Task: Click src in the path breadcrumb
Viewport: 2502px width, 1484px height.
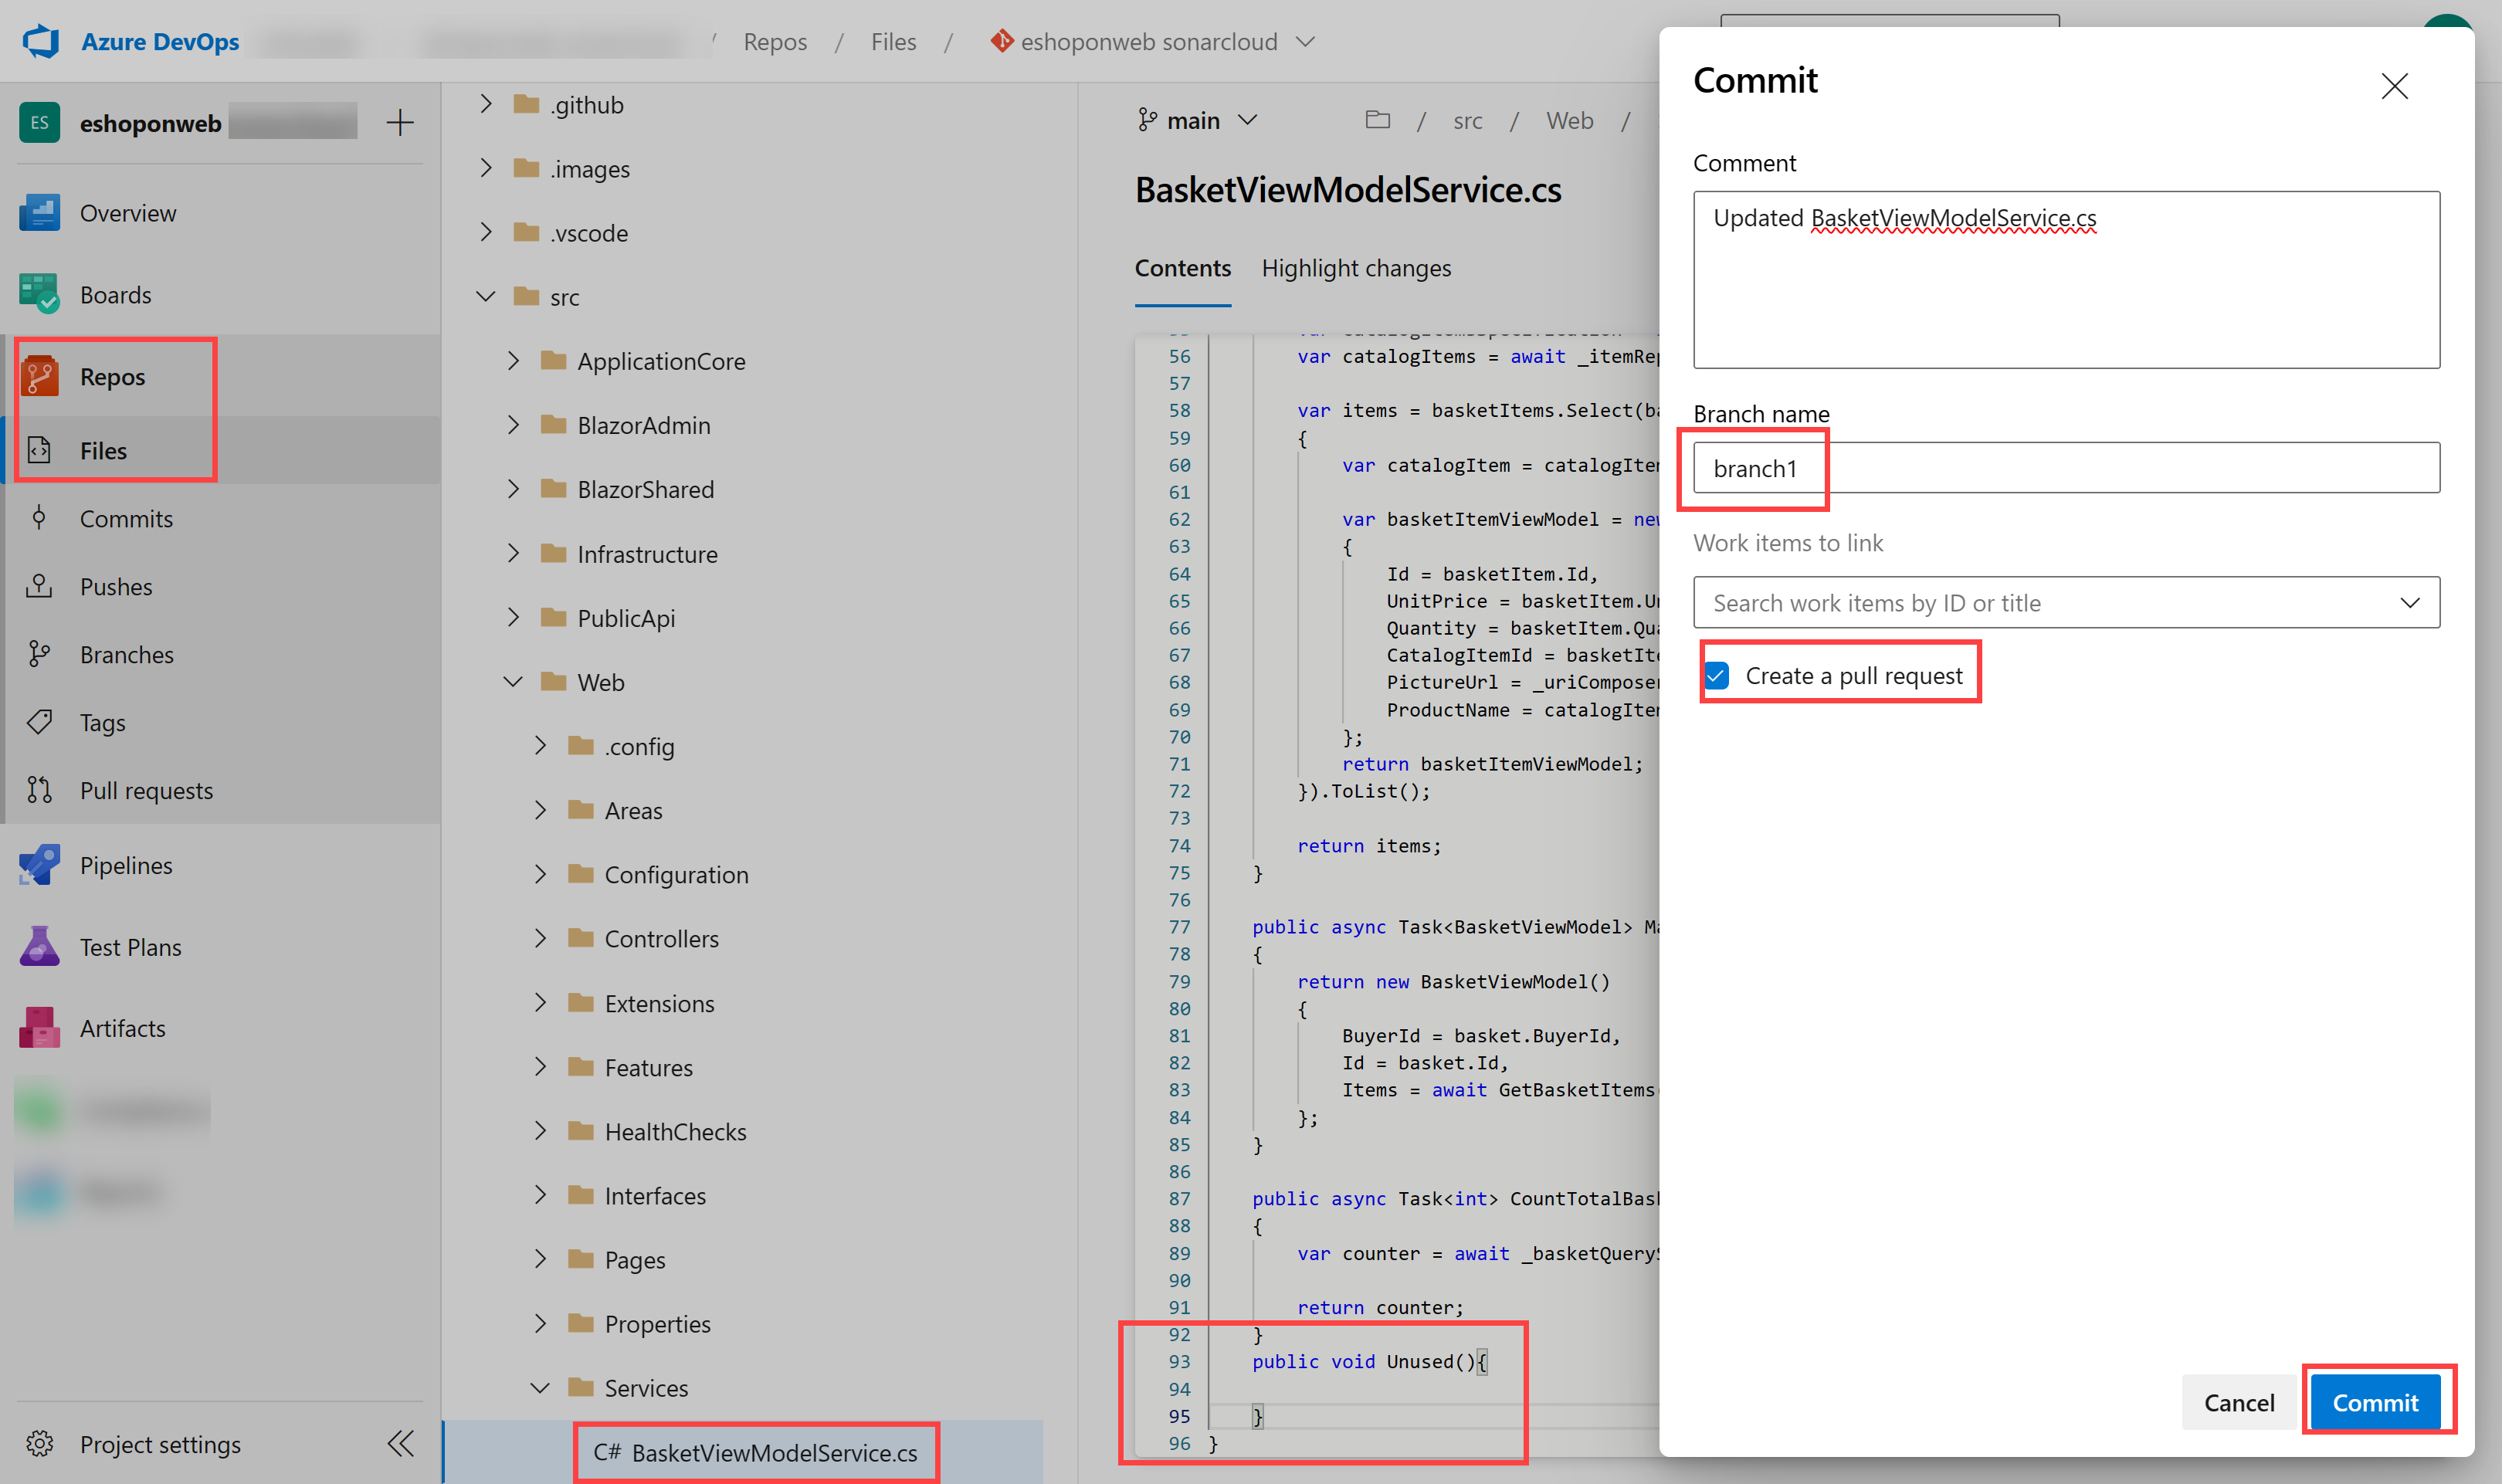Action: pos(1468,120)
